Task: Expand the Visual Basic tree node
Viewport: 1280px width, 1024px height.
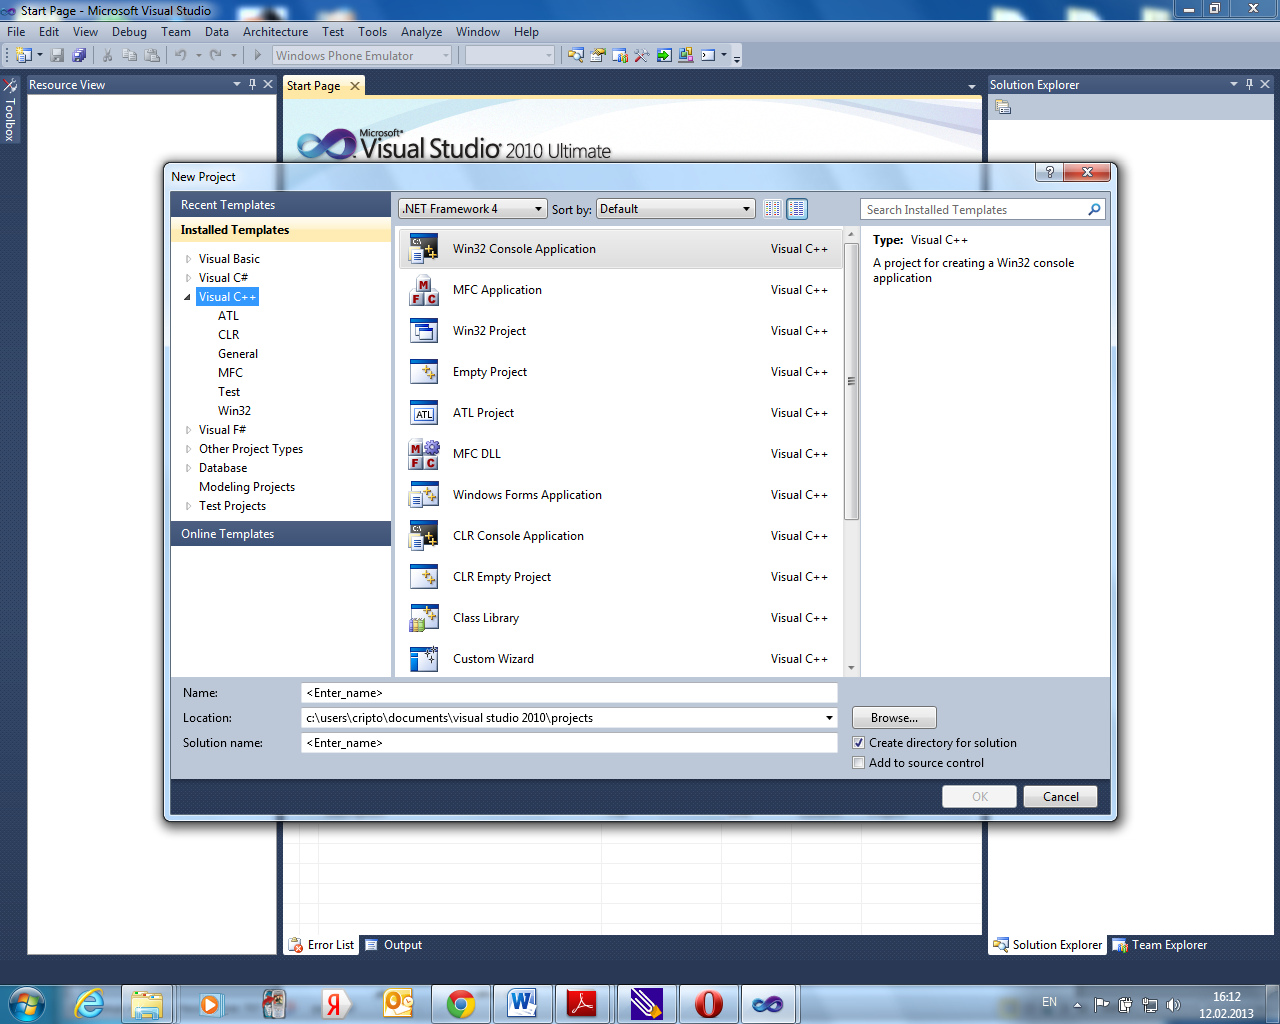Action: pyautogui.click(x=188, y=259)
